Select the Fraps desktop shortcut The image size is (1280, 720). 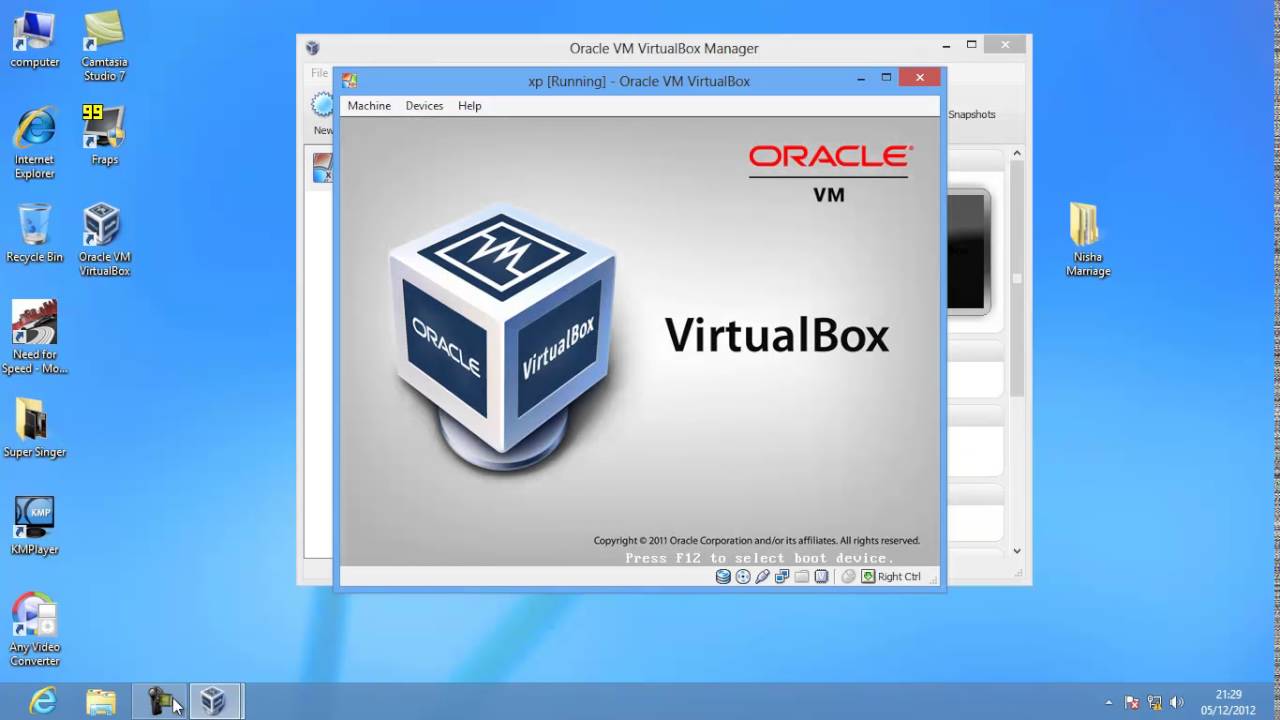click(104, 135)
